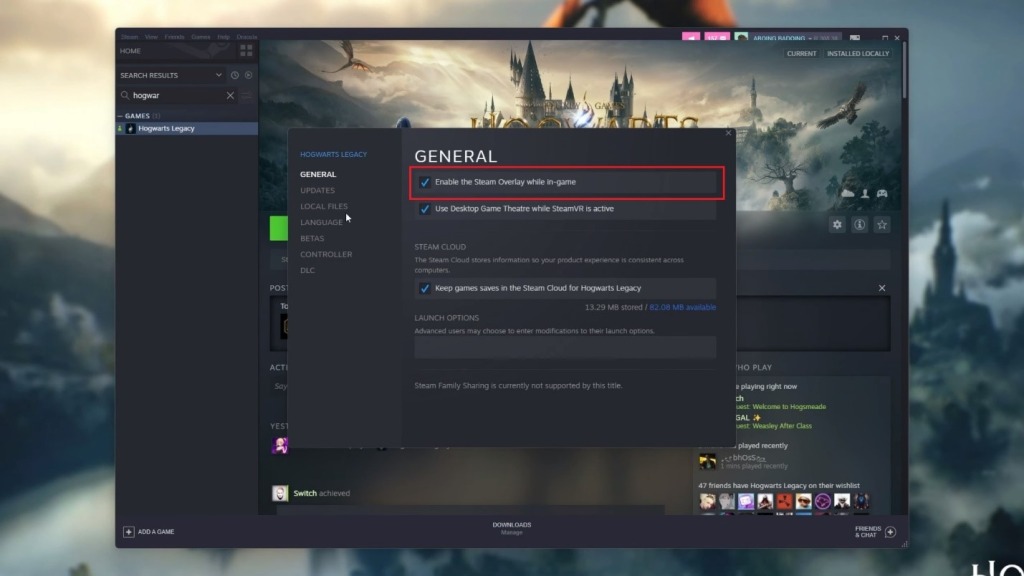Click the Switch achievement name

[305, 493]
